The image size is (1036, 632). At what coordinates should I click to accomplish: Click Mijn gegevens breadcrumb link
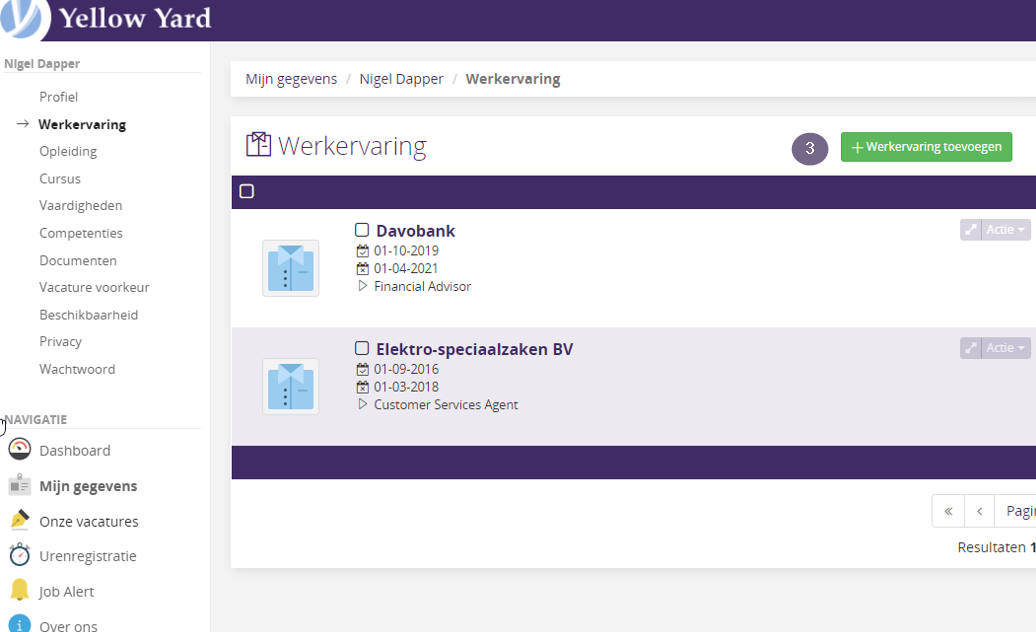[x=291, y=79]
